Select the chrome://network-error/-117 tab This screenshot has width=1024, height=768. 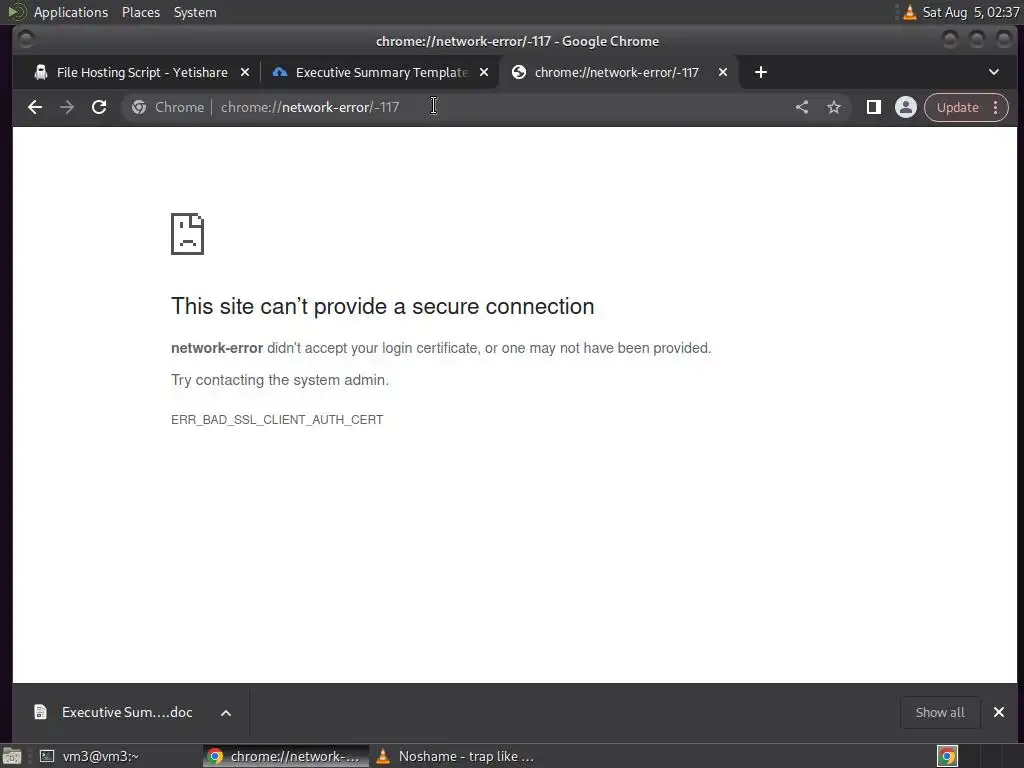tap(617, 72)
